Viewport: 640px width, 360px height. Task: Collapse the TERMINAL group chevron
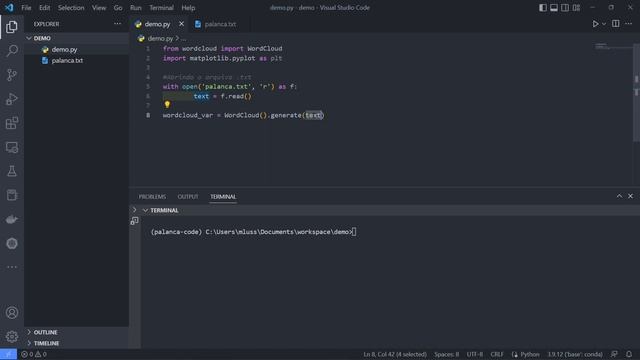click(x=145, y=210)
